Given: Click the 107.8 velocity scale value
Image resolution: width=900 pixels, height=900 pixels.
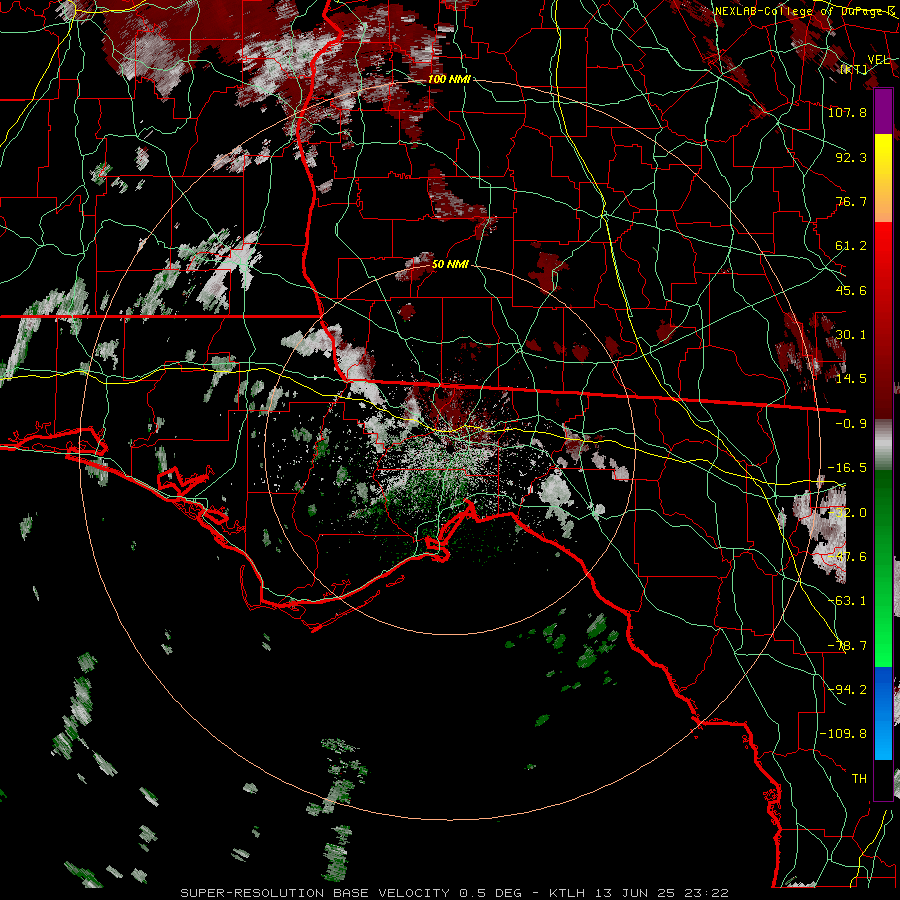Looking at the screenshot, I should (x=847, y=112).
